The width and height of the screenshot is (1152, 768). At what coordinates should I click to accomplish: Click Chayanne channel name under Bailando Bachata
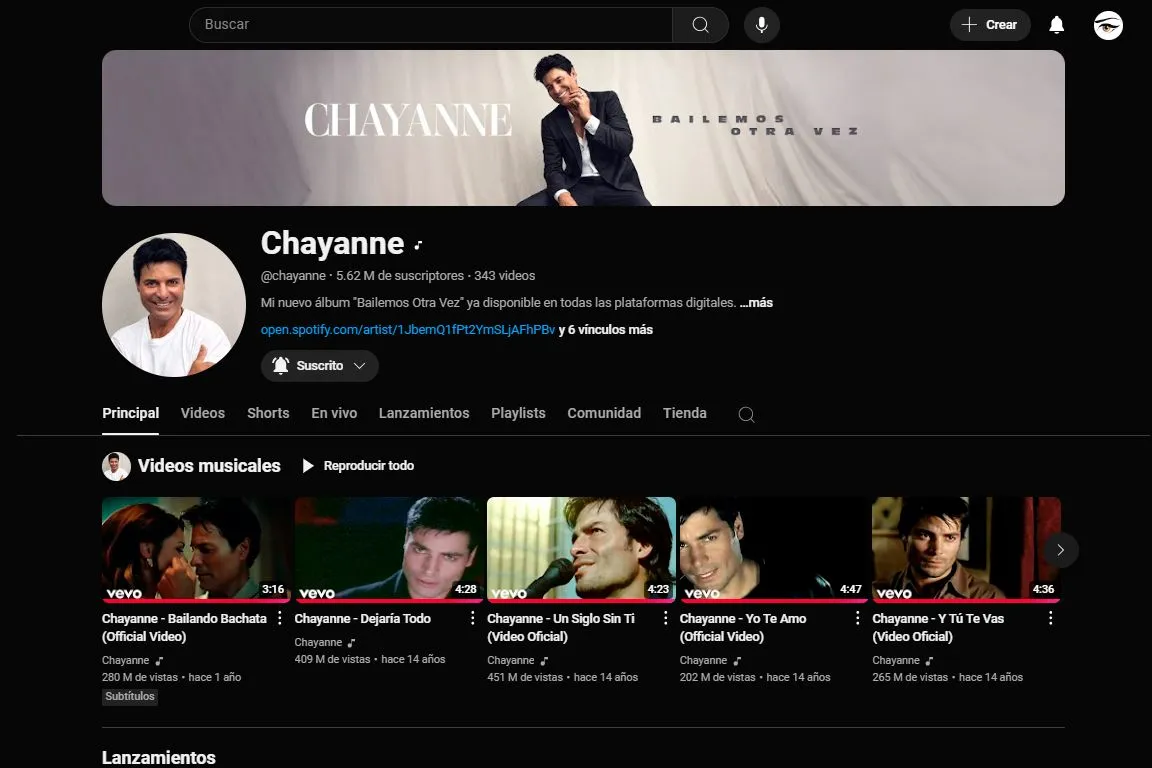tap(126, 661)
